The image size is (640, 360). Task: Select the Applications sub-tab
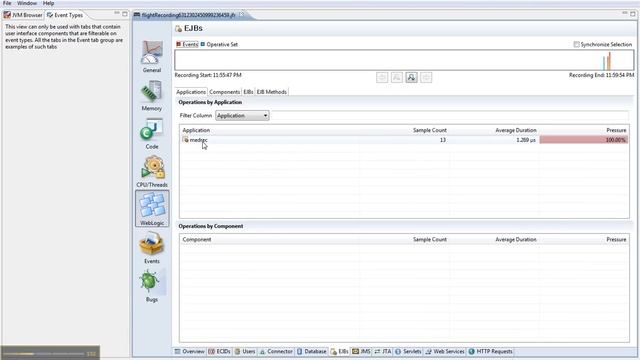[191, 92]
